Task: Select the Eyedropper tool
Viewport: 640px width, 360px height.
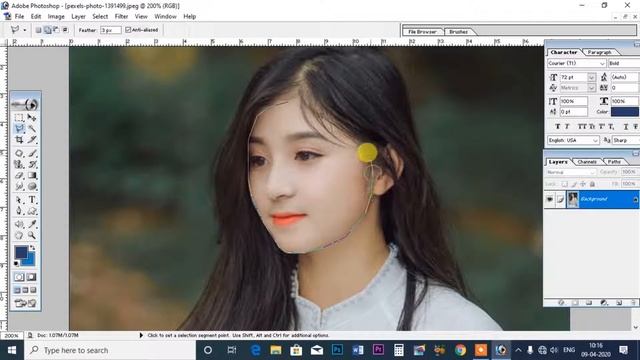Action: (32, 224)
